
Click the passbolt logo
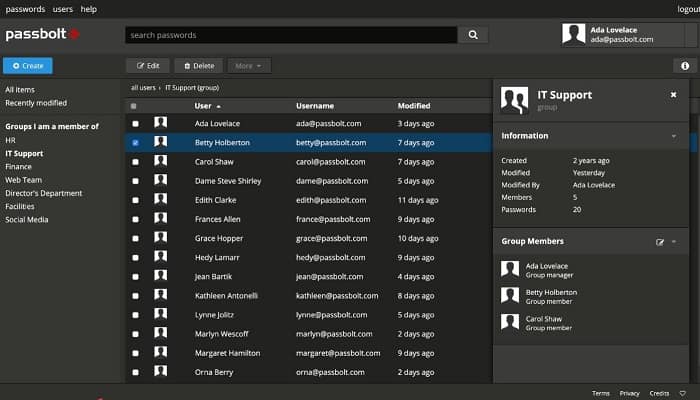tap(42, 34)
